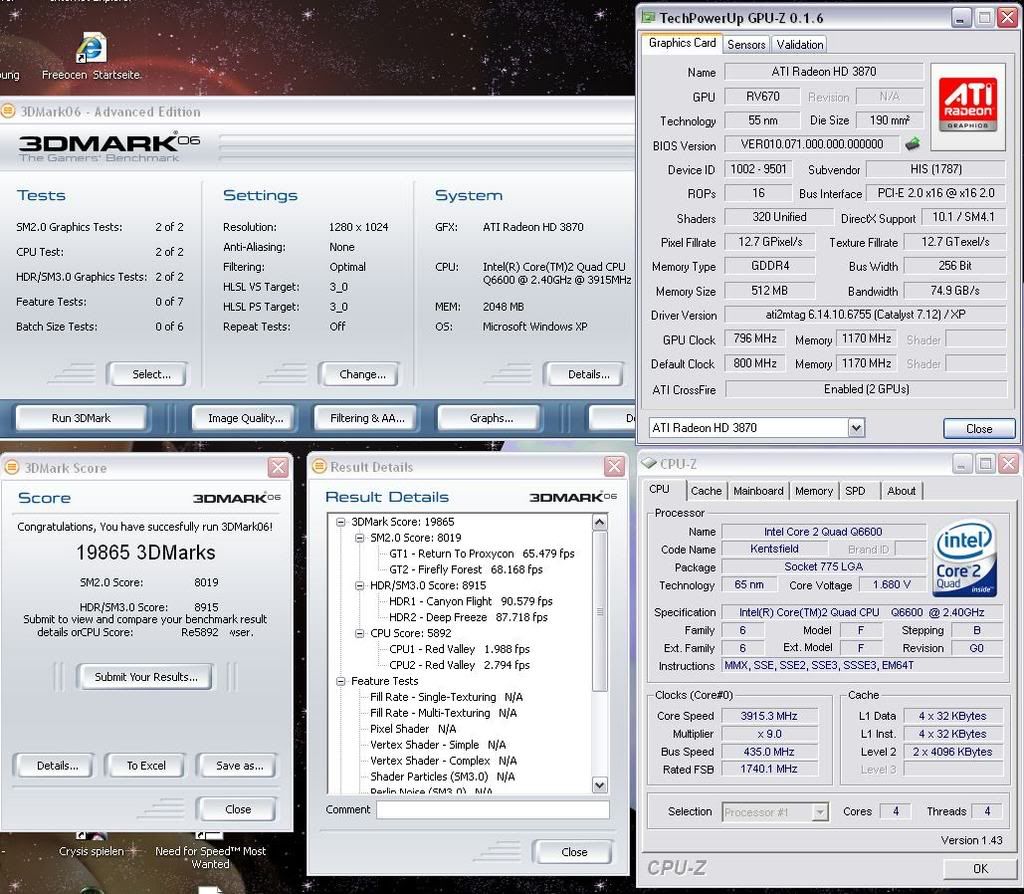Click the BIOS Version field VER010.071.000.000.000000
The image size is (1024, 894).
812,144
